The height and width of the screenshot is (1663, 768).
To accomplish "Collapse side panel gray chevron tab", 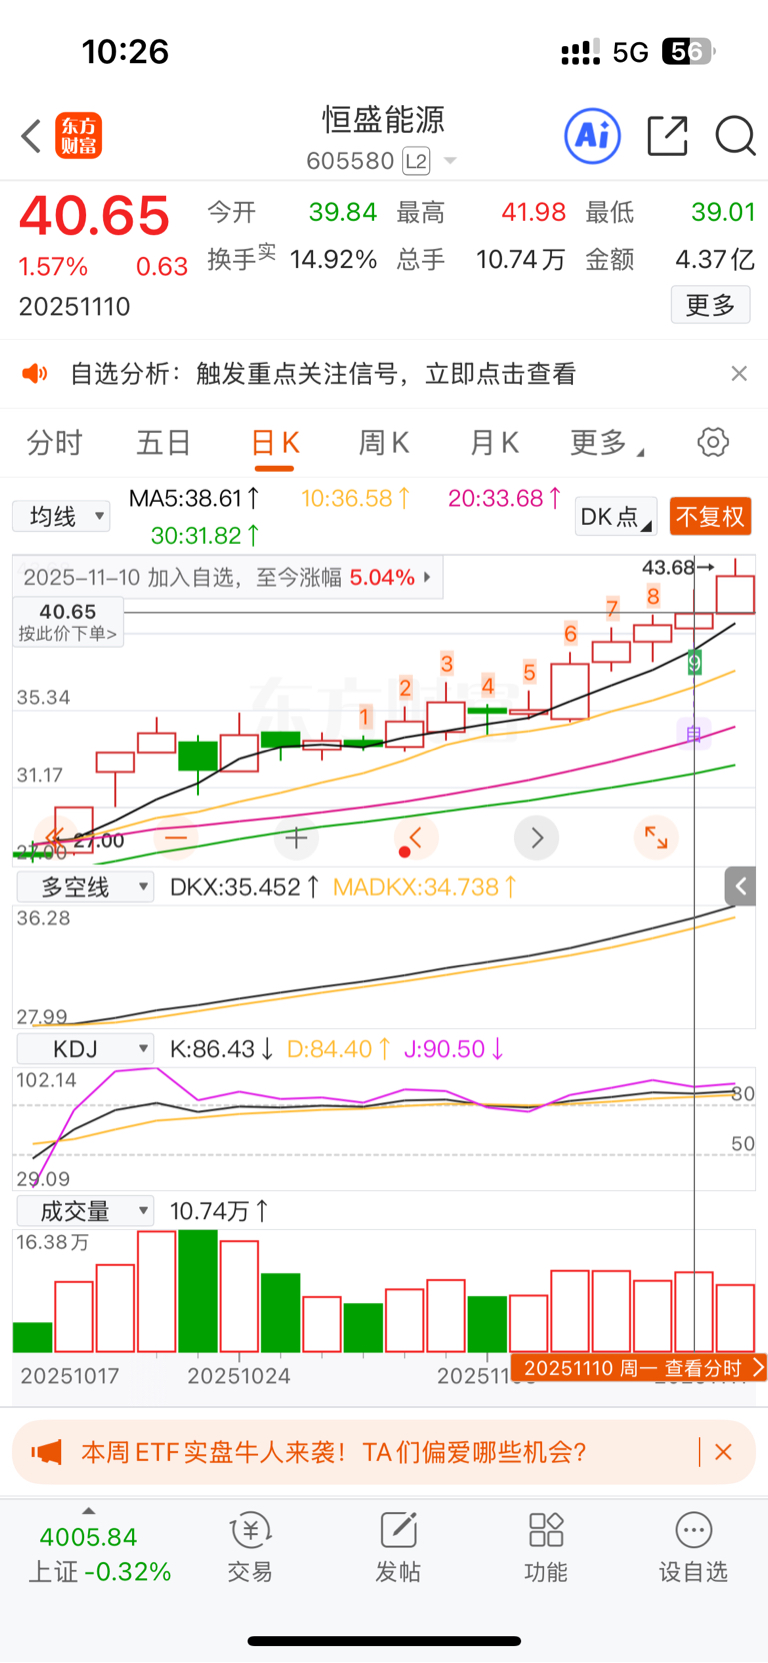I will (740, 886).
